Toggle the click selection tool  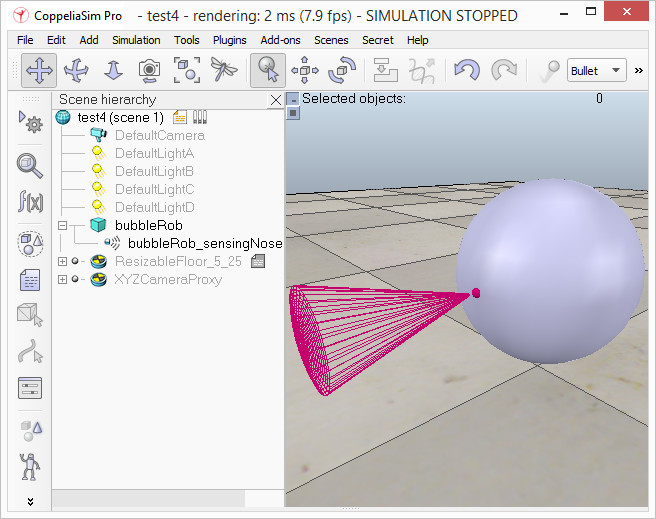pyautogui.click(x=268, y=70)
